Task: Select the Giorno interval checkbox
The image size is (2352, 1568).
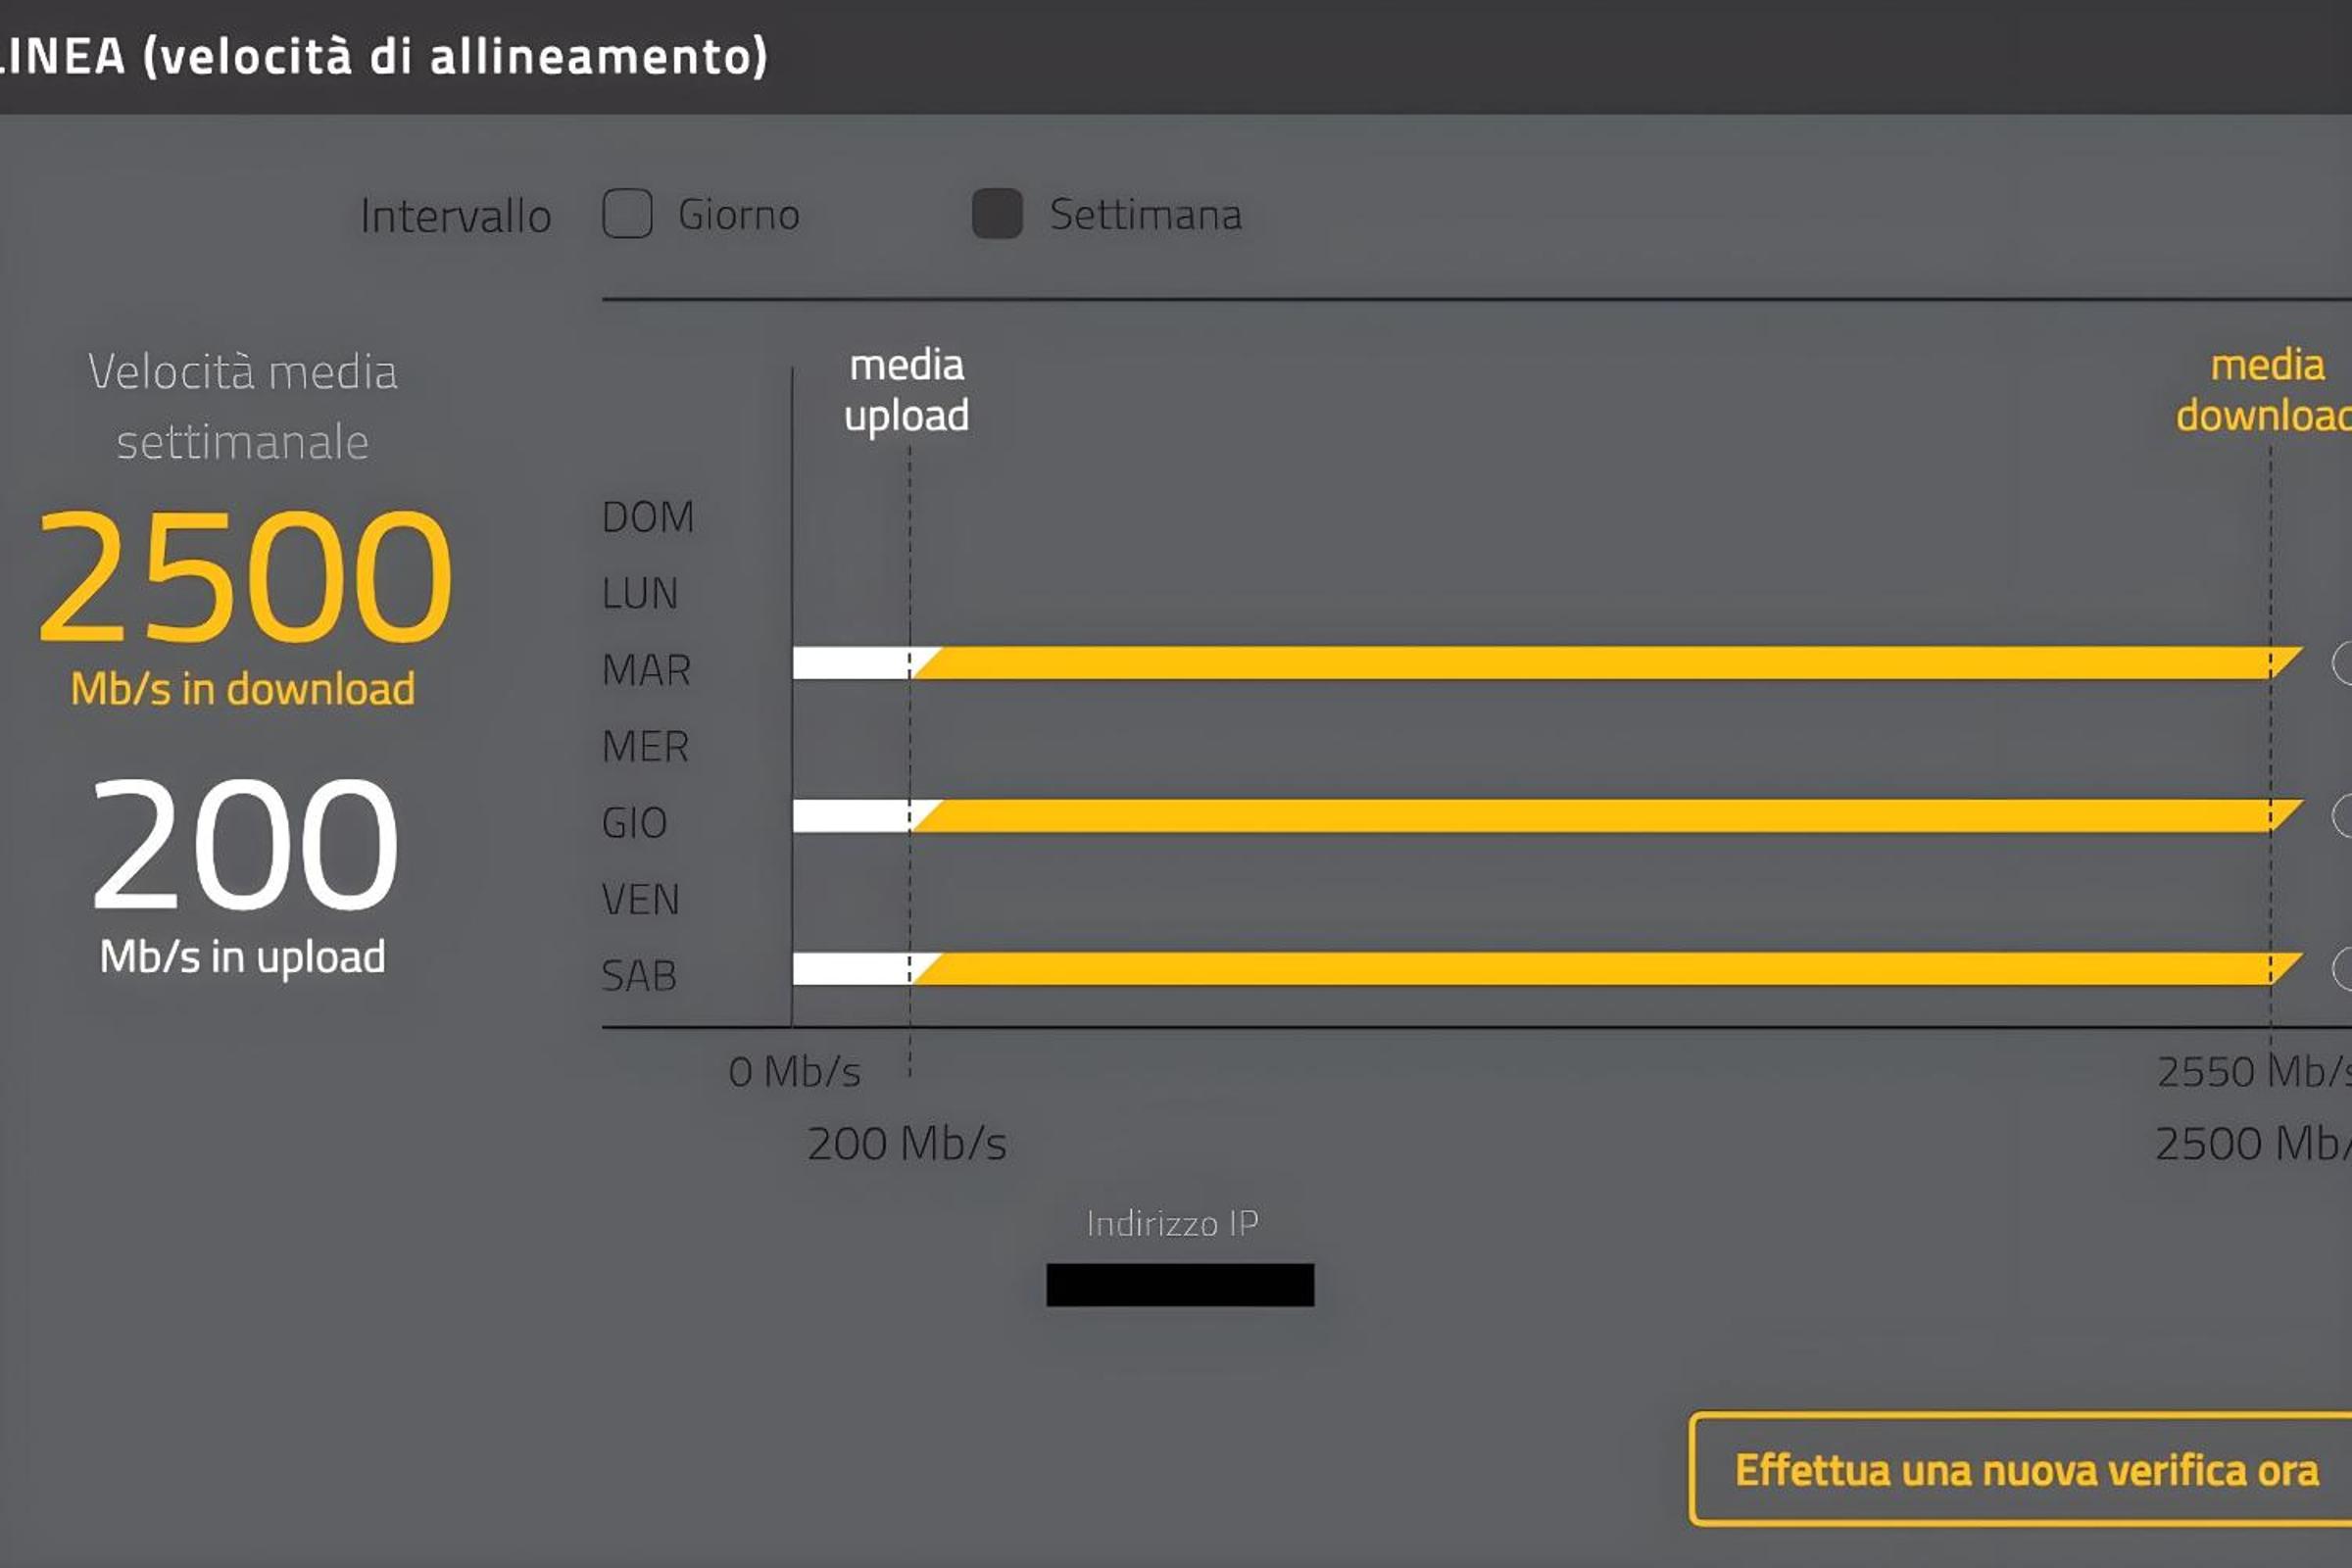Action: tap(627, 214)
